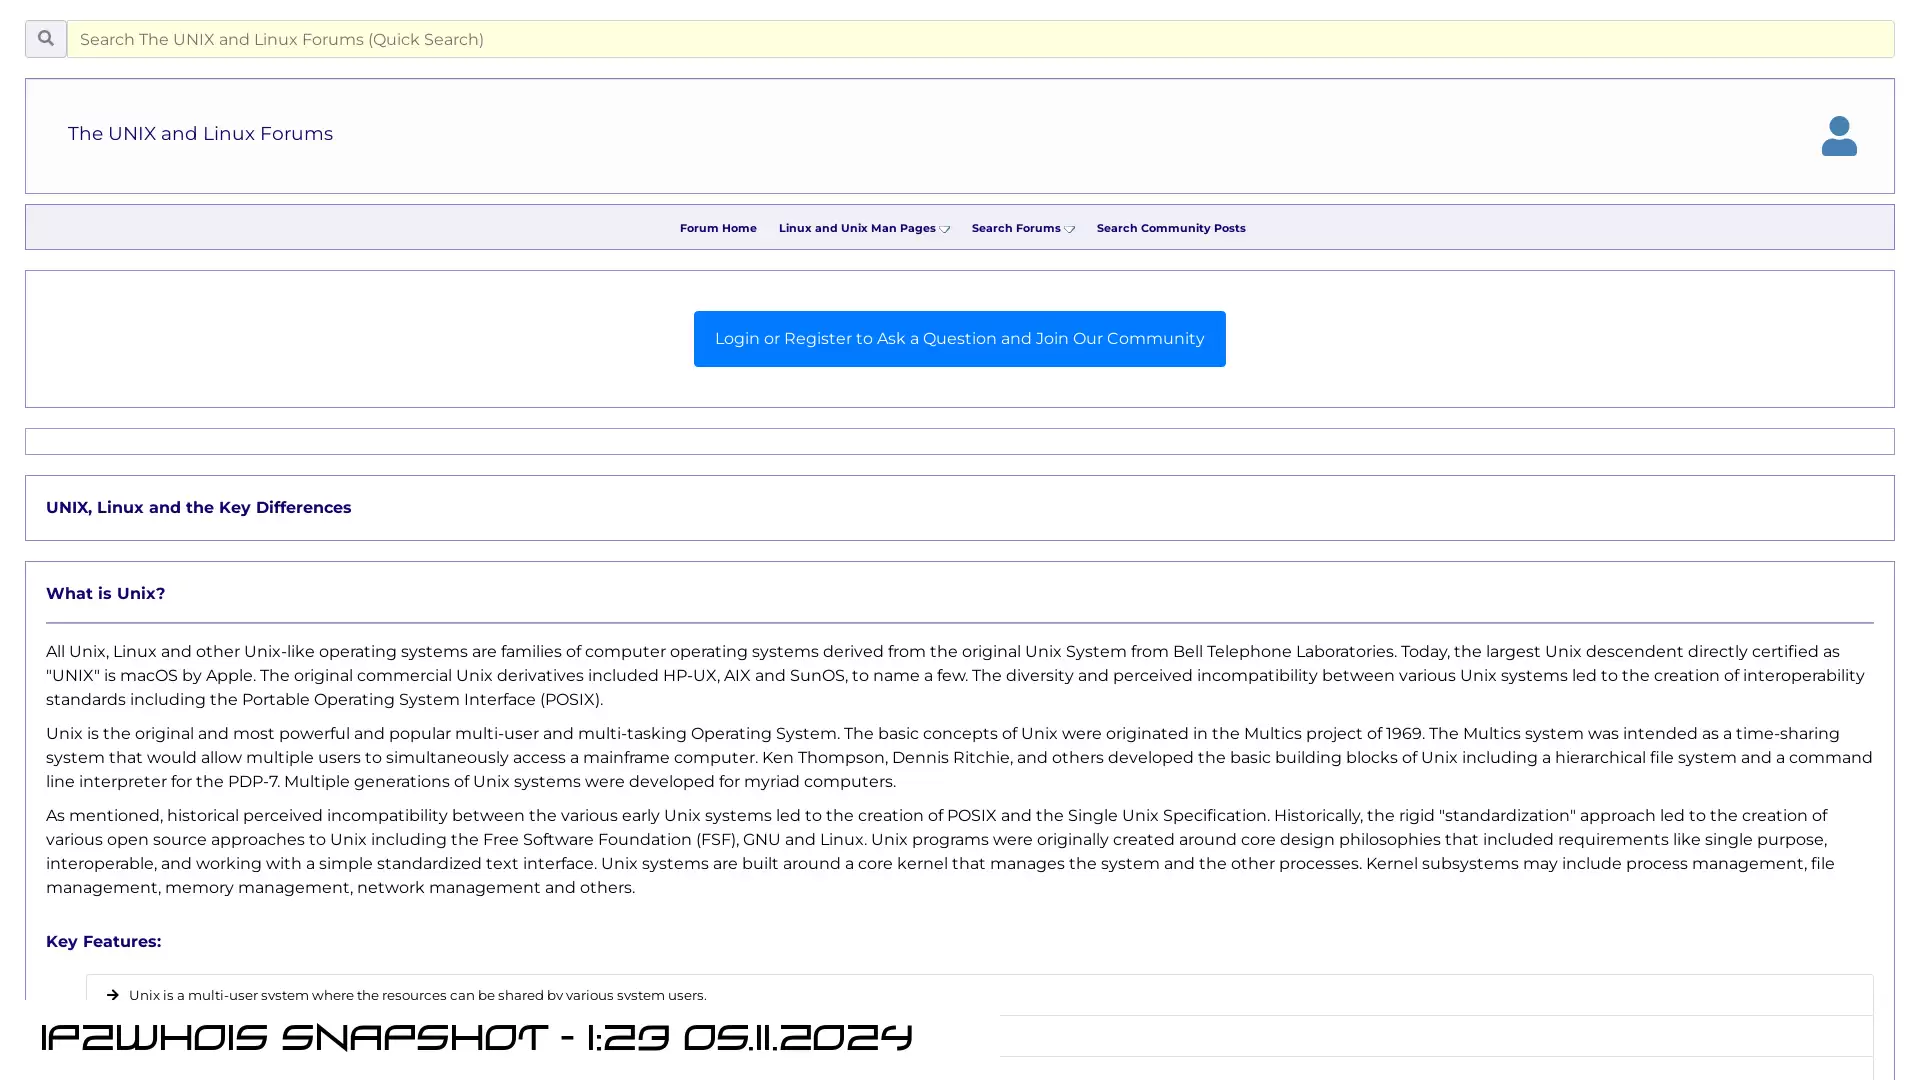
Task: Open the user profile icon
Action: pos(1839,136)
